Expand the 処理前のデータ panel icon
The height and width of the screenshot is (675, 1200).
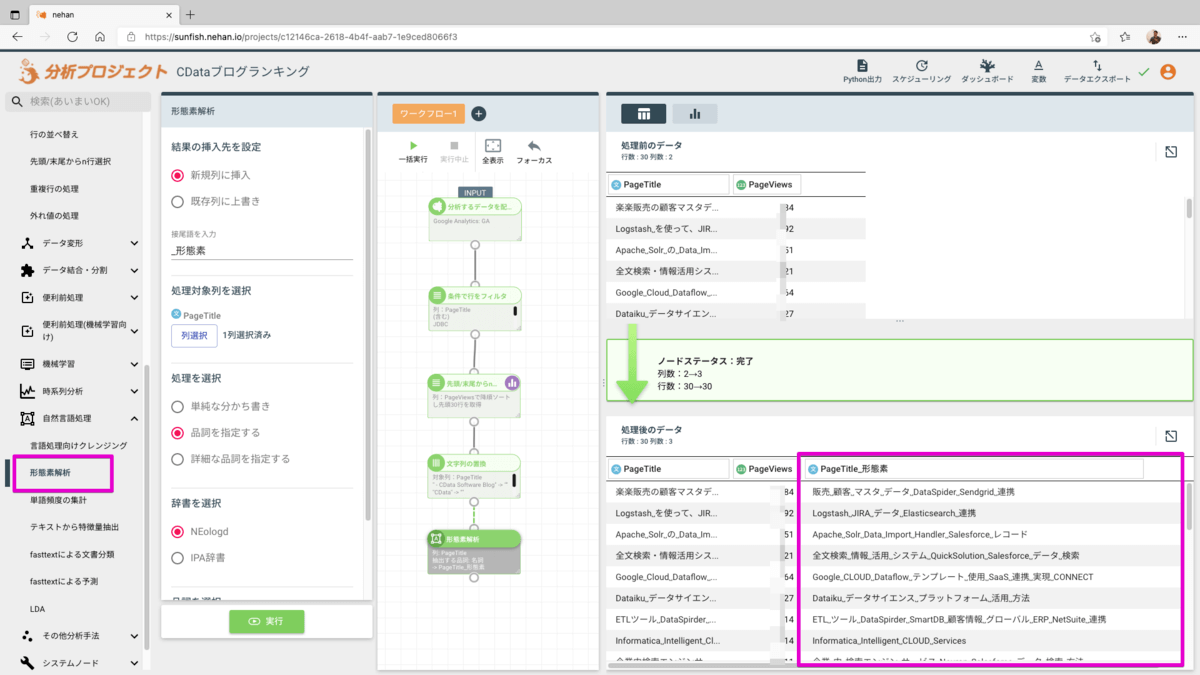point(1170,152)
